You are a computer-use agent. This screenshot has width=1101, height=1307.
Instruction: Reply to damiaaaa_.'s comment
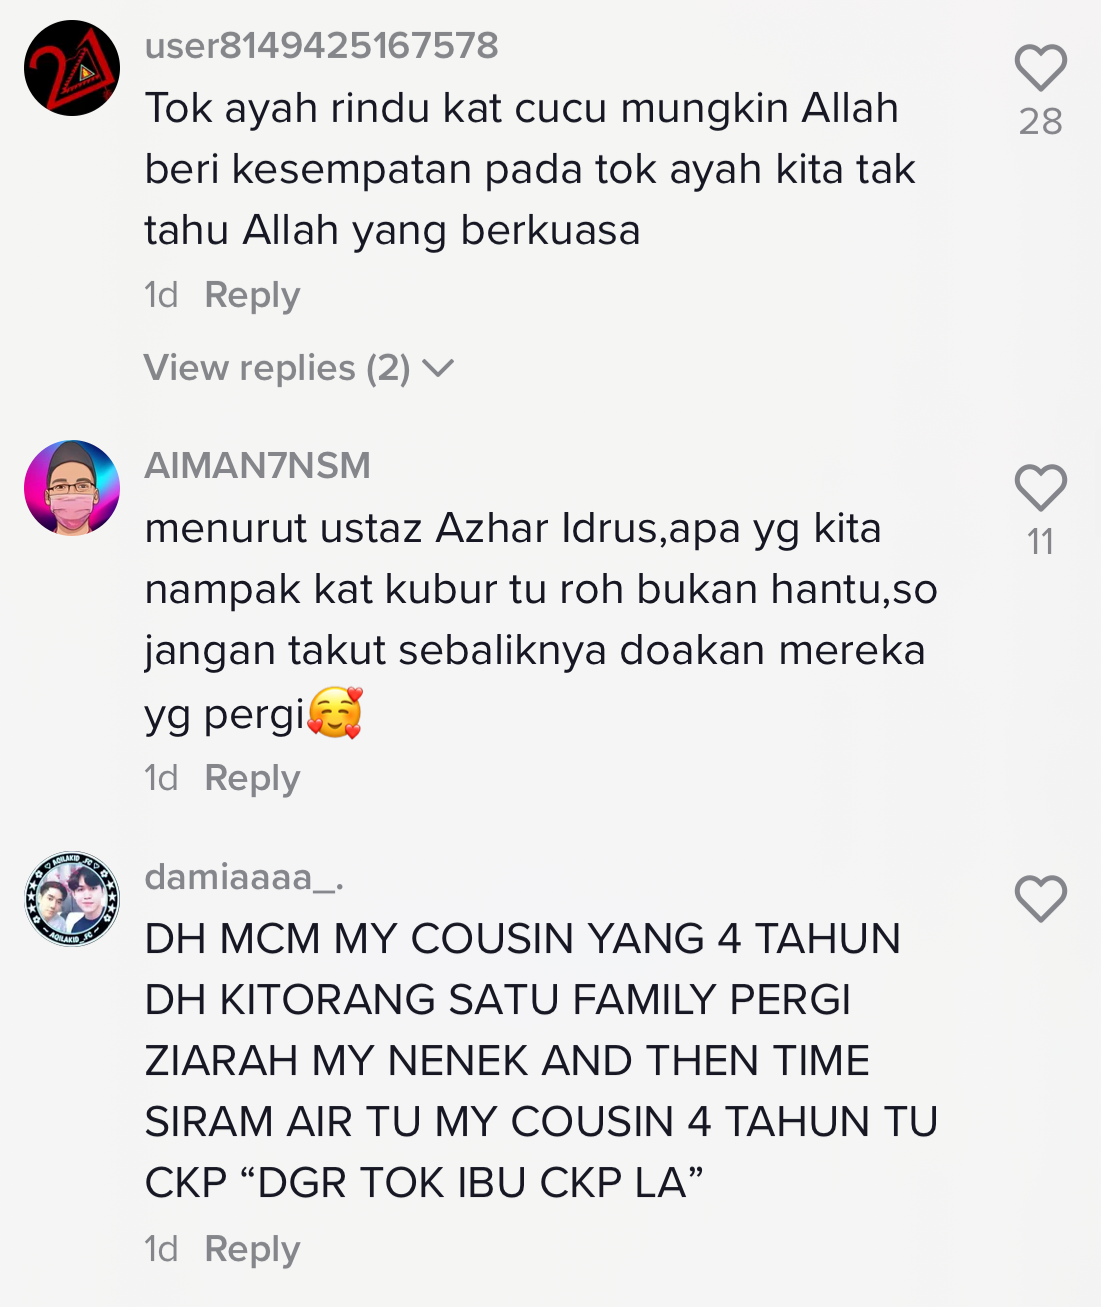coord(252,1249)
